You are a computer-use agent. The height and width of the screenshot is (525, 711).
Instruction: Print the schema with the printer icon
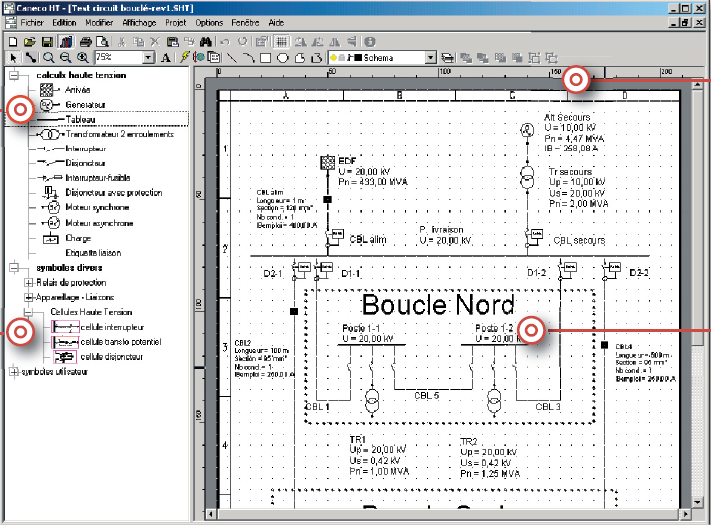[86, 42]
